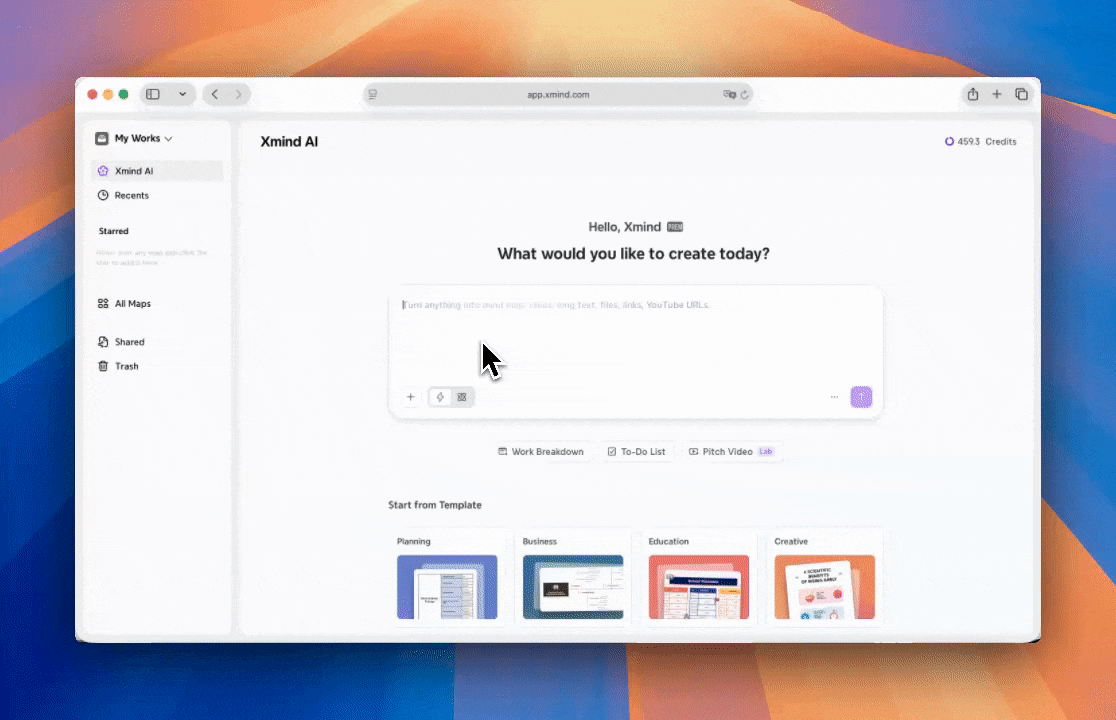Open the Education template thumbnail

coord(699,587)
